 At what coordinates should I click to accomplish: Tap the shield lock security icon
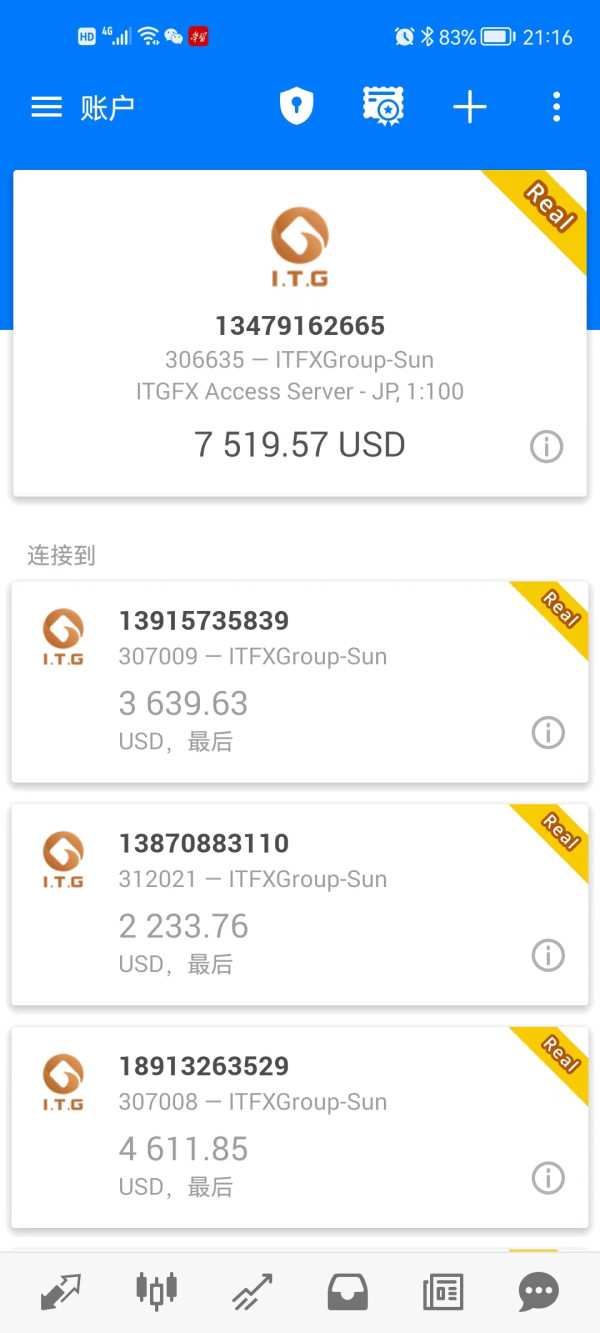point(296,106)
